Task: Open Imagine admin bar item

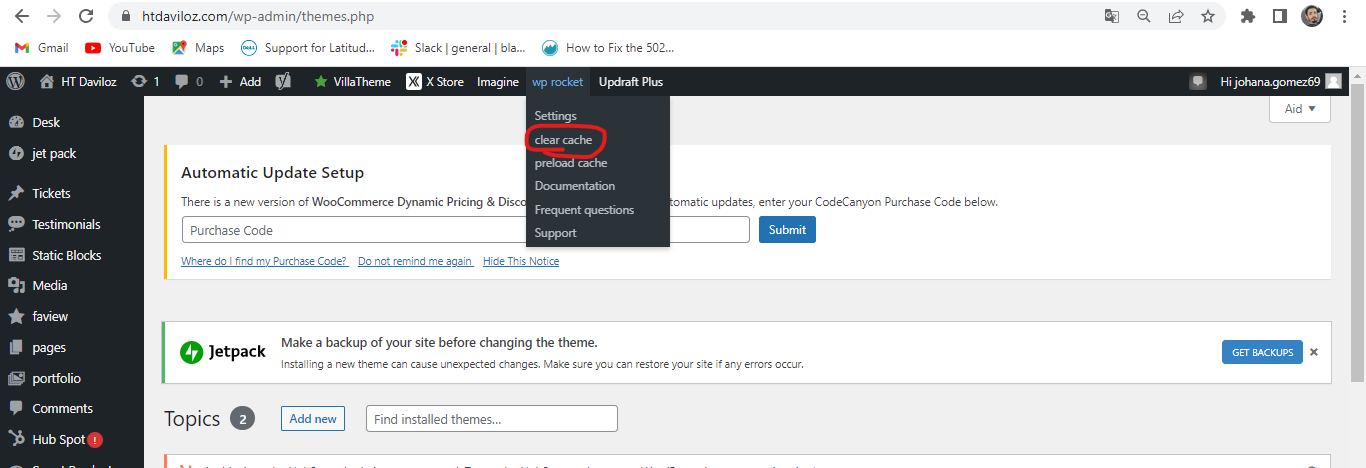Action: click(x=497, y=82)
